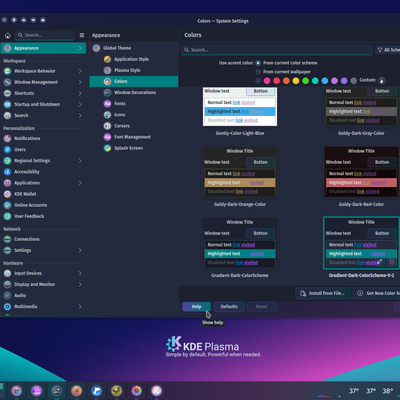Select Colors in the Appearance list

pyautogui.click(x=134, y=81)
